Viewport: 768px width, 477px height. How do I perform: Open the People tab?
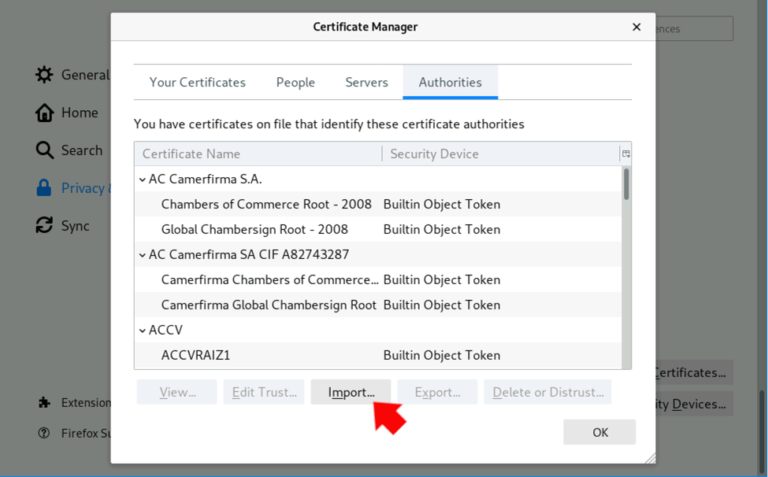(x=295, y=82)
